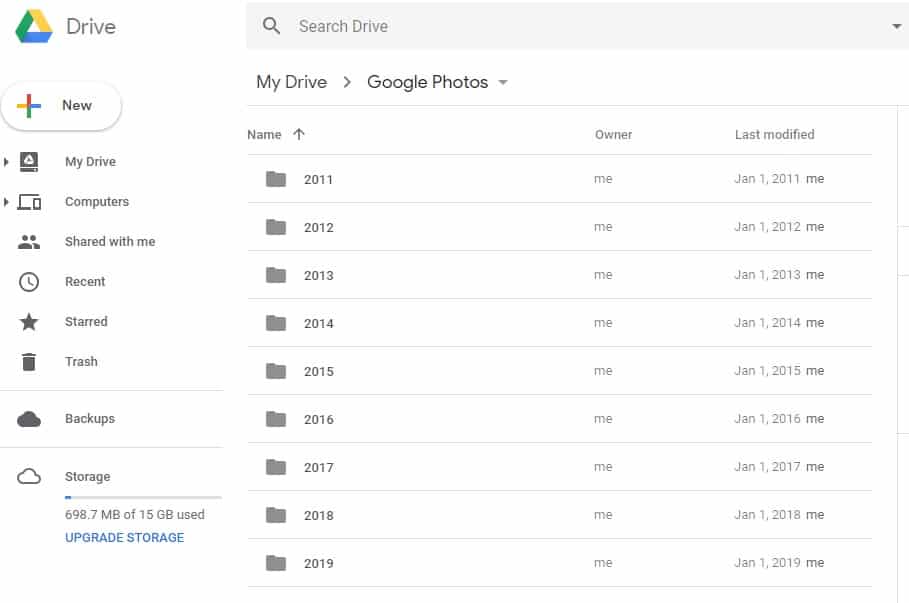Click the folder icon for 2018
The height and width of the screenshot is (603, 909).
pos(276,515)
